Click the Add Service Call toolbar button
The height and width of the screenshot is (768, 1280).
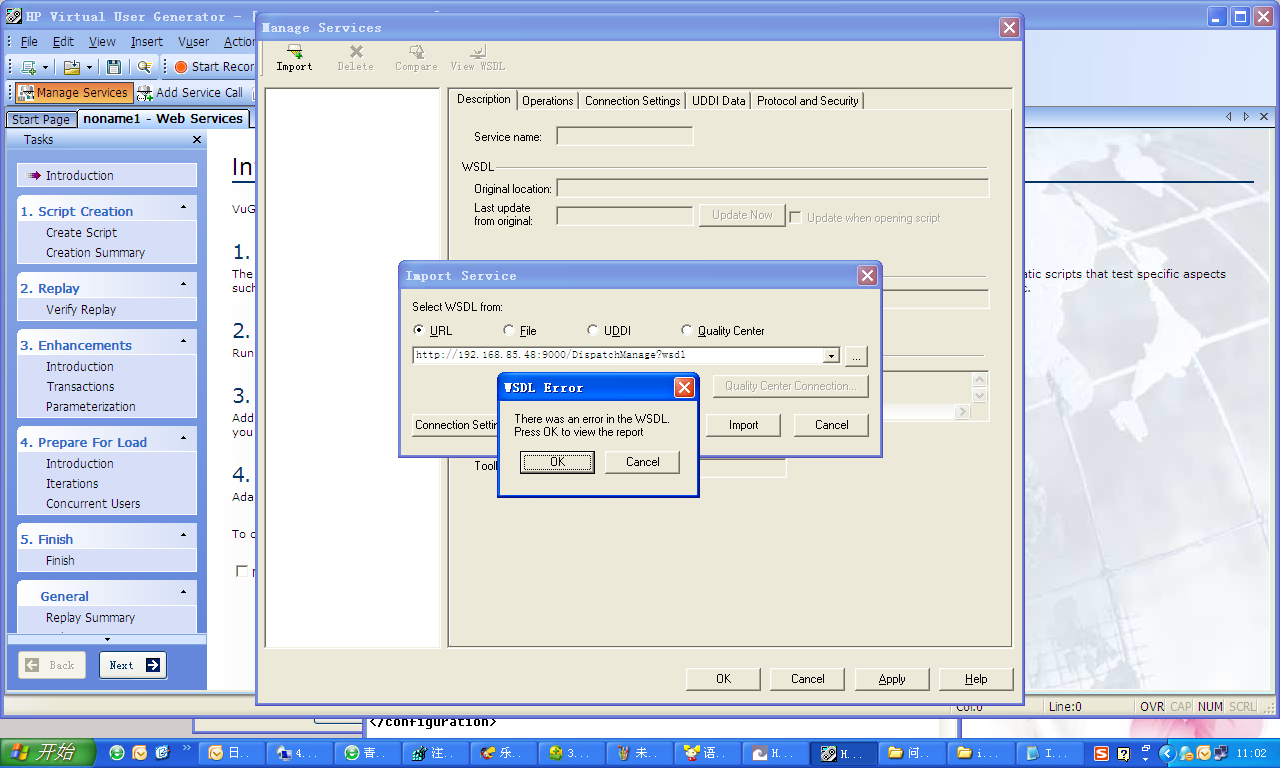pos(190,93)
